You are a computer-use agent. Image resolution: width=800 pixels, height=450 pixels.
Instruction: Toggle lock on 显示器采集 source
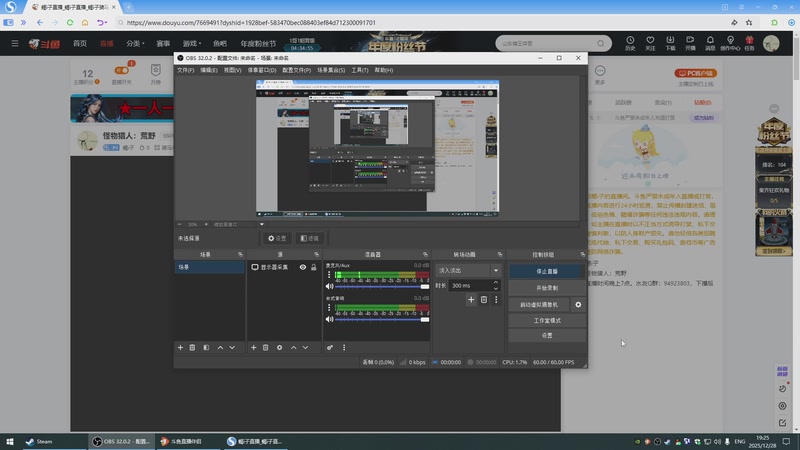point(314,268)
